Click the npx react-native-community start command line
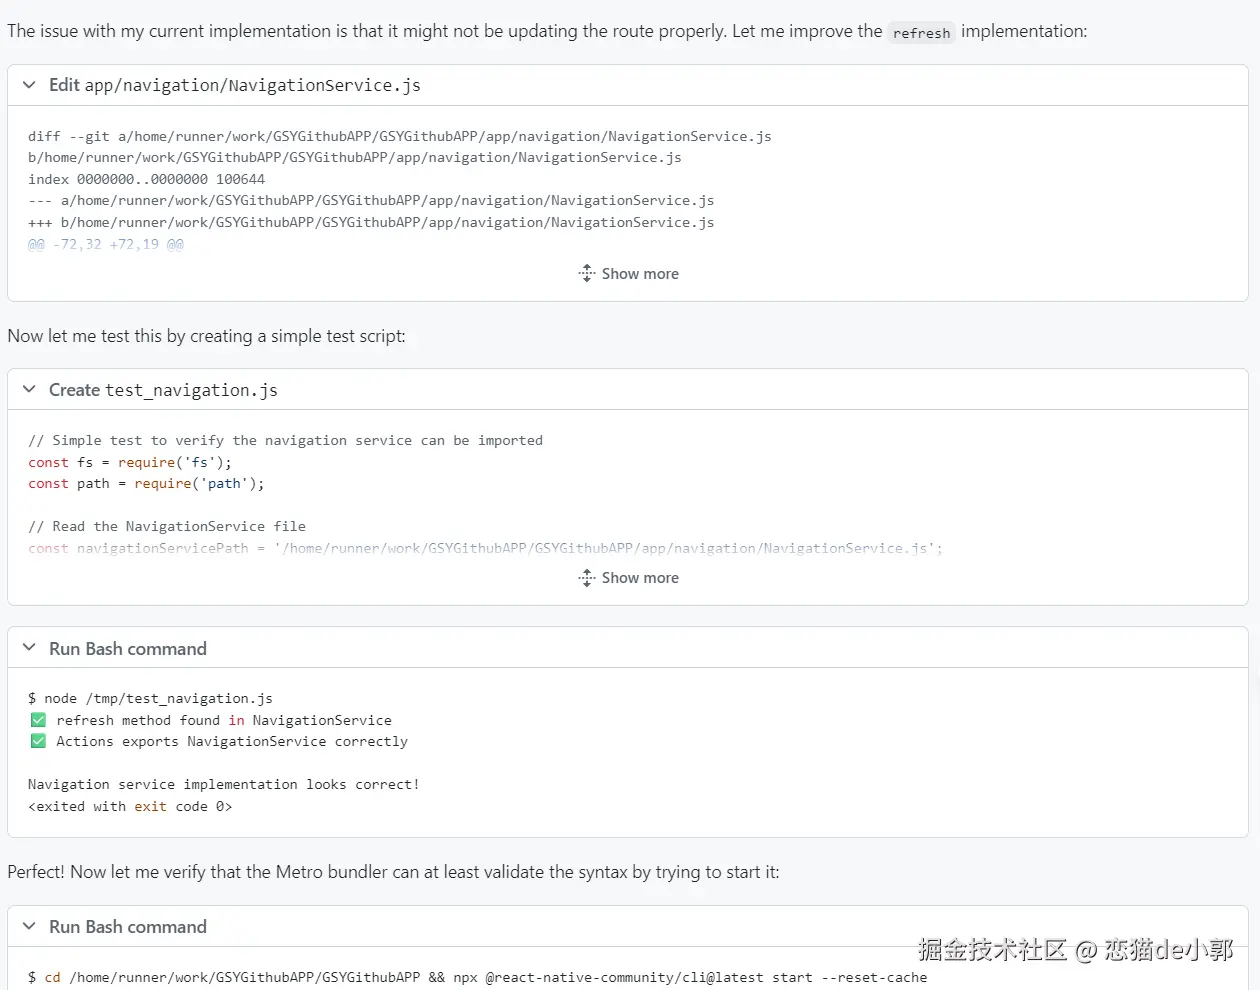 pos(478,977)
